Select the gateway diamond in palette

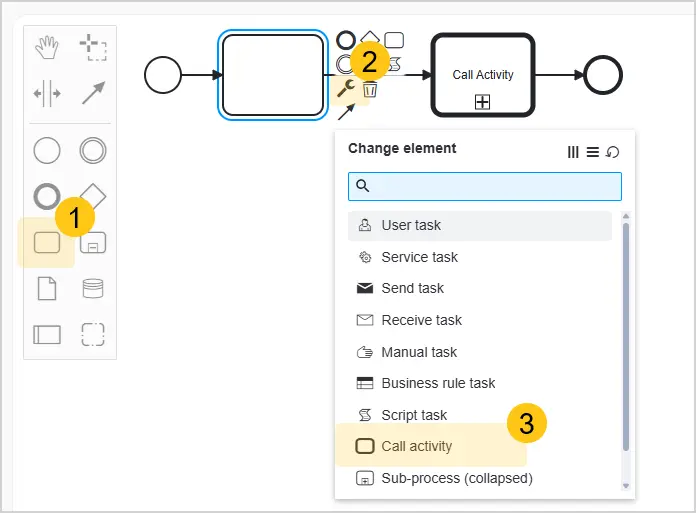pos(94,195)
